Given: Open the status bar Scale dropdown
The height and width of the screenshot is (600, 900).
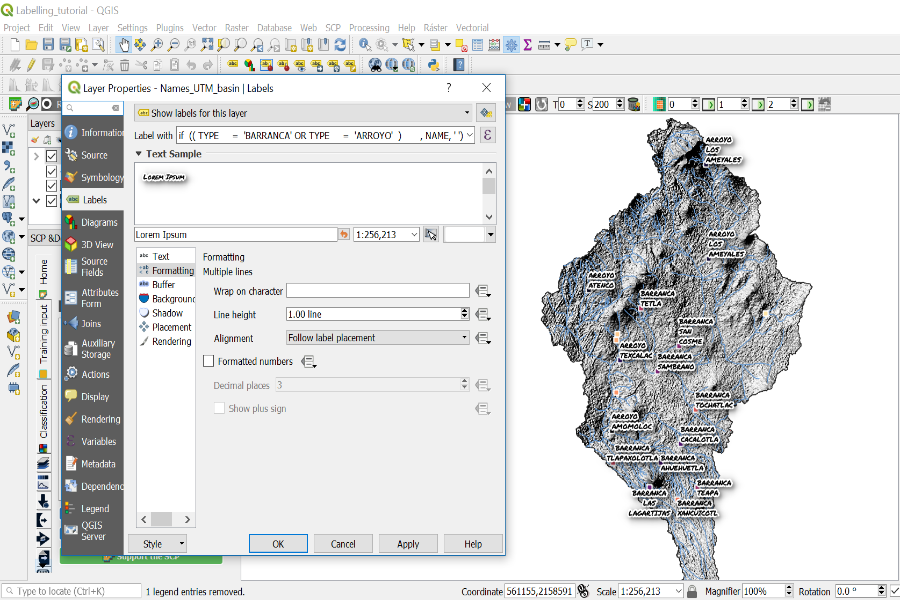Looking at the screenshot, I should coord(678,591).
